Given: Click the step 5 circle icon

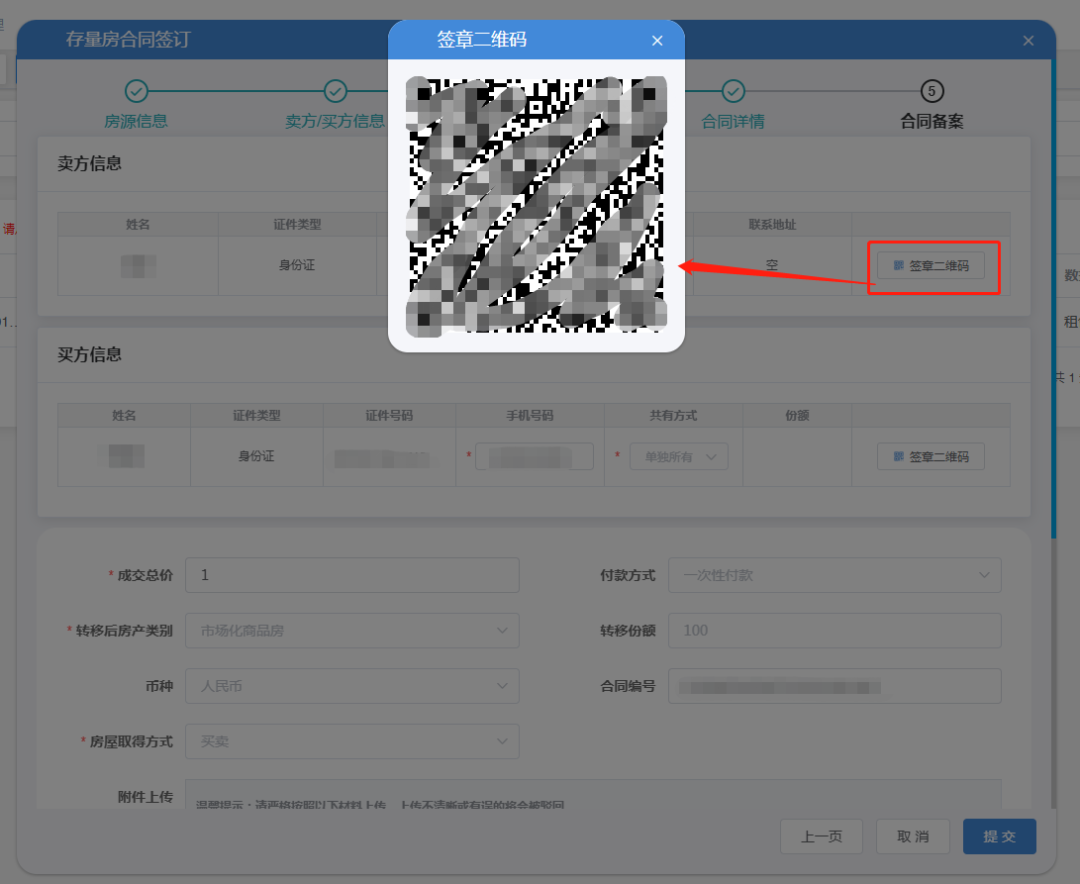Looking at the screenshot, I should (x=932, y=91).
